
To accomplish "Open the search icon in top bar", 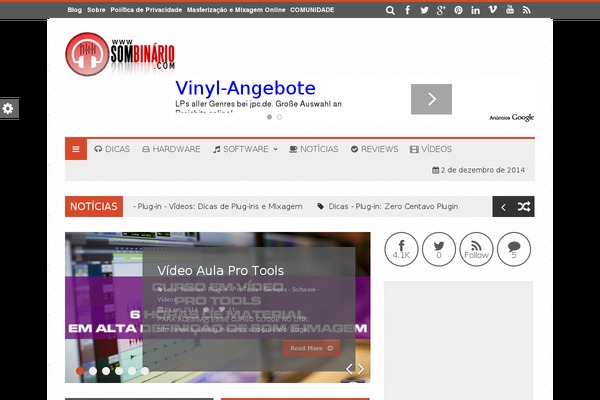I will (390, 10).
